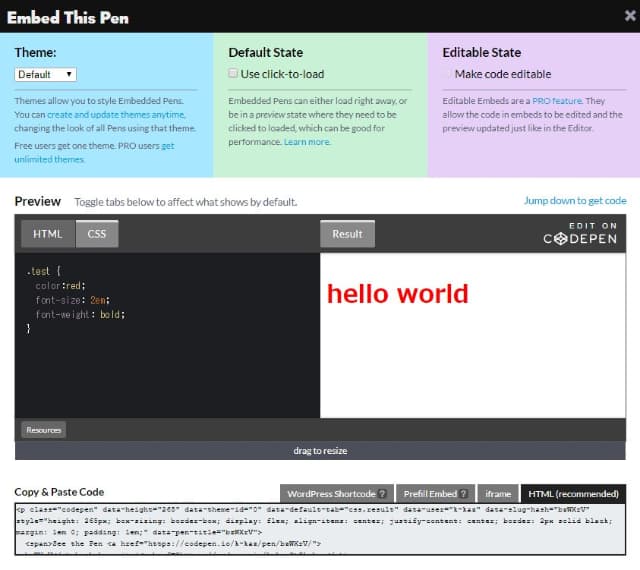640x570 pixels.
Task: Toggle the CSS tab in preview
Action: [x=97, y=234]
